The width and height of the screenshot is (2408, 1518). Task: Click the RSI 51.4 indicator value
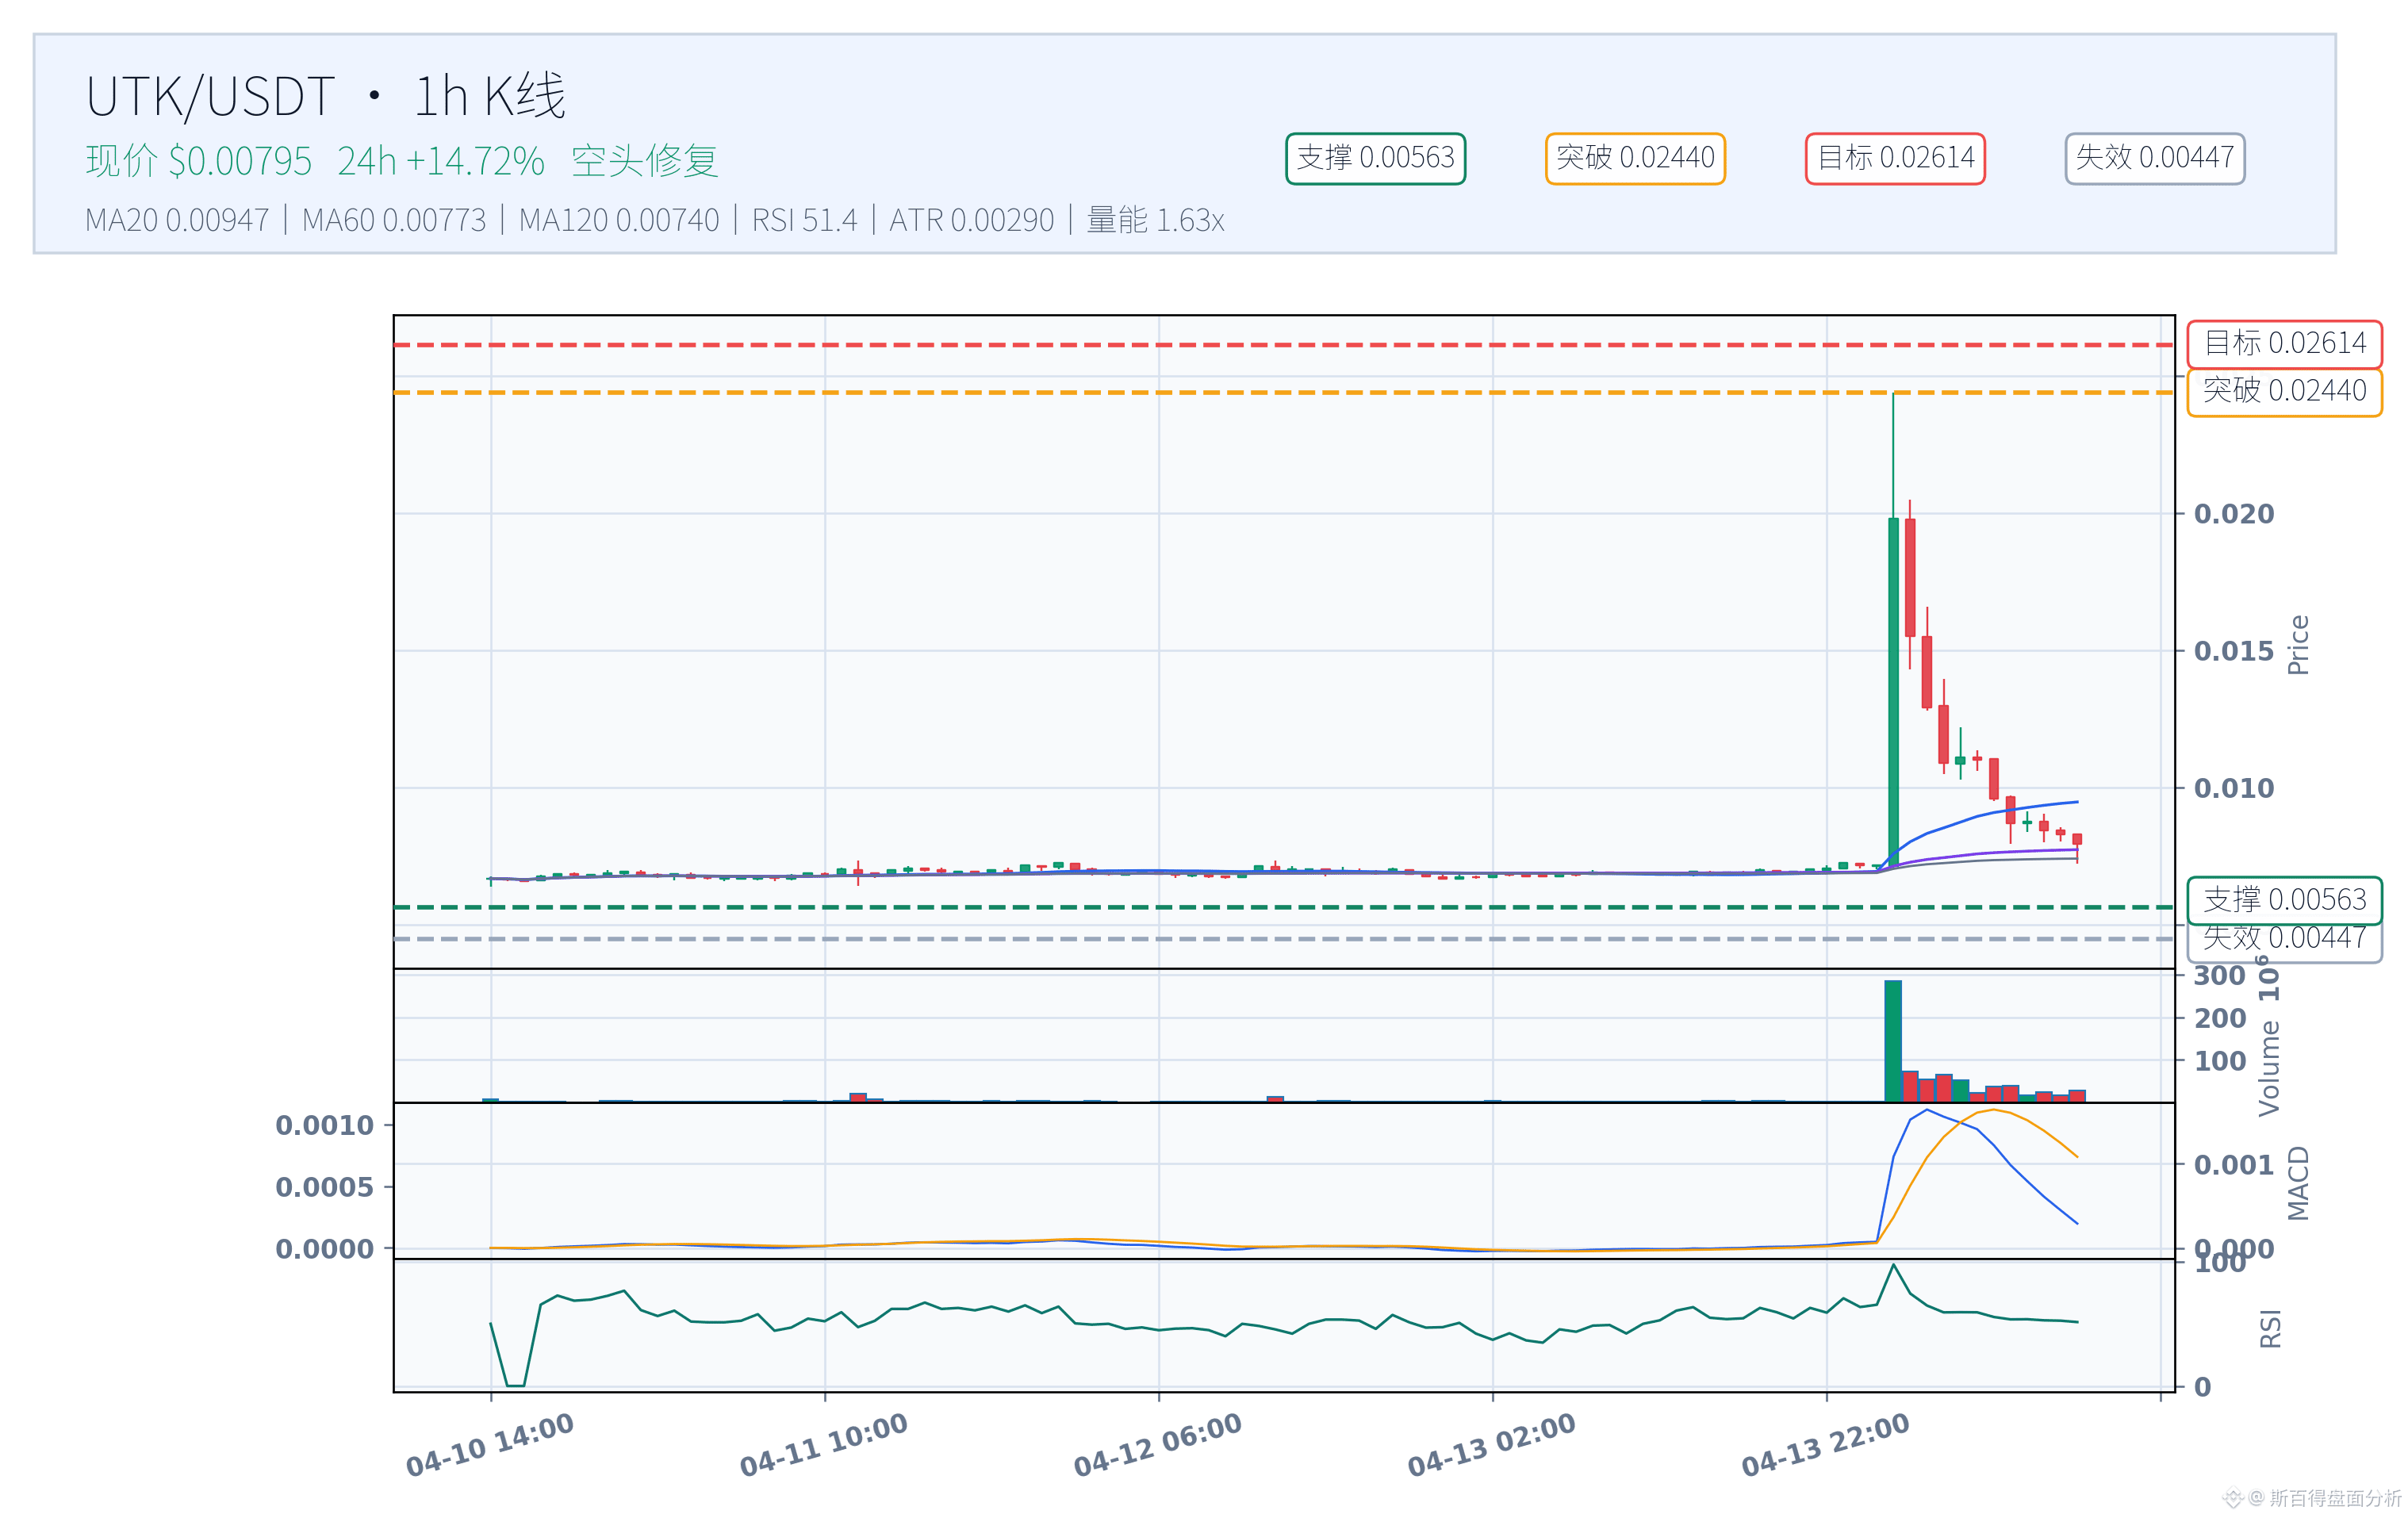[805, 220]
